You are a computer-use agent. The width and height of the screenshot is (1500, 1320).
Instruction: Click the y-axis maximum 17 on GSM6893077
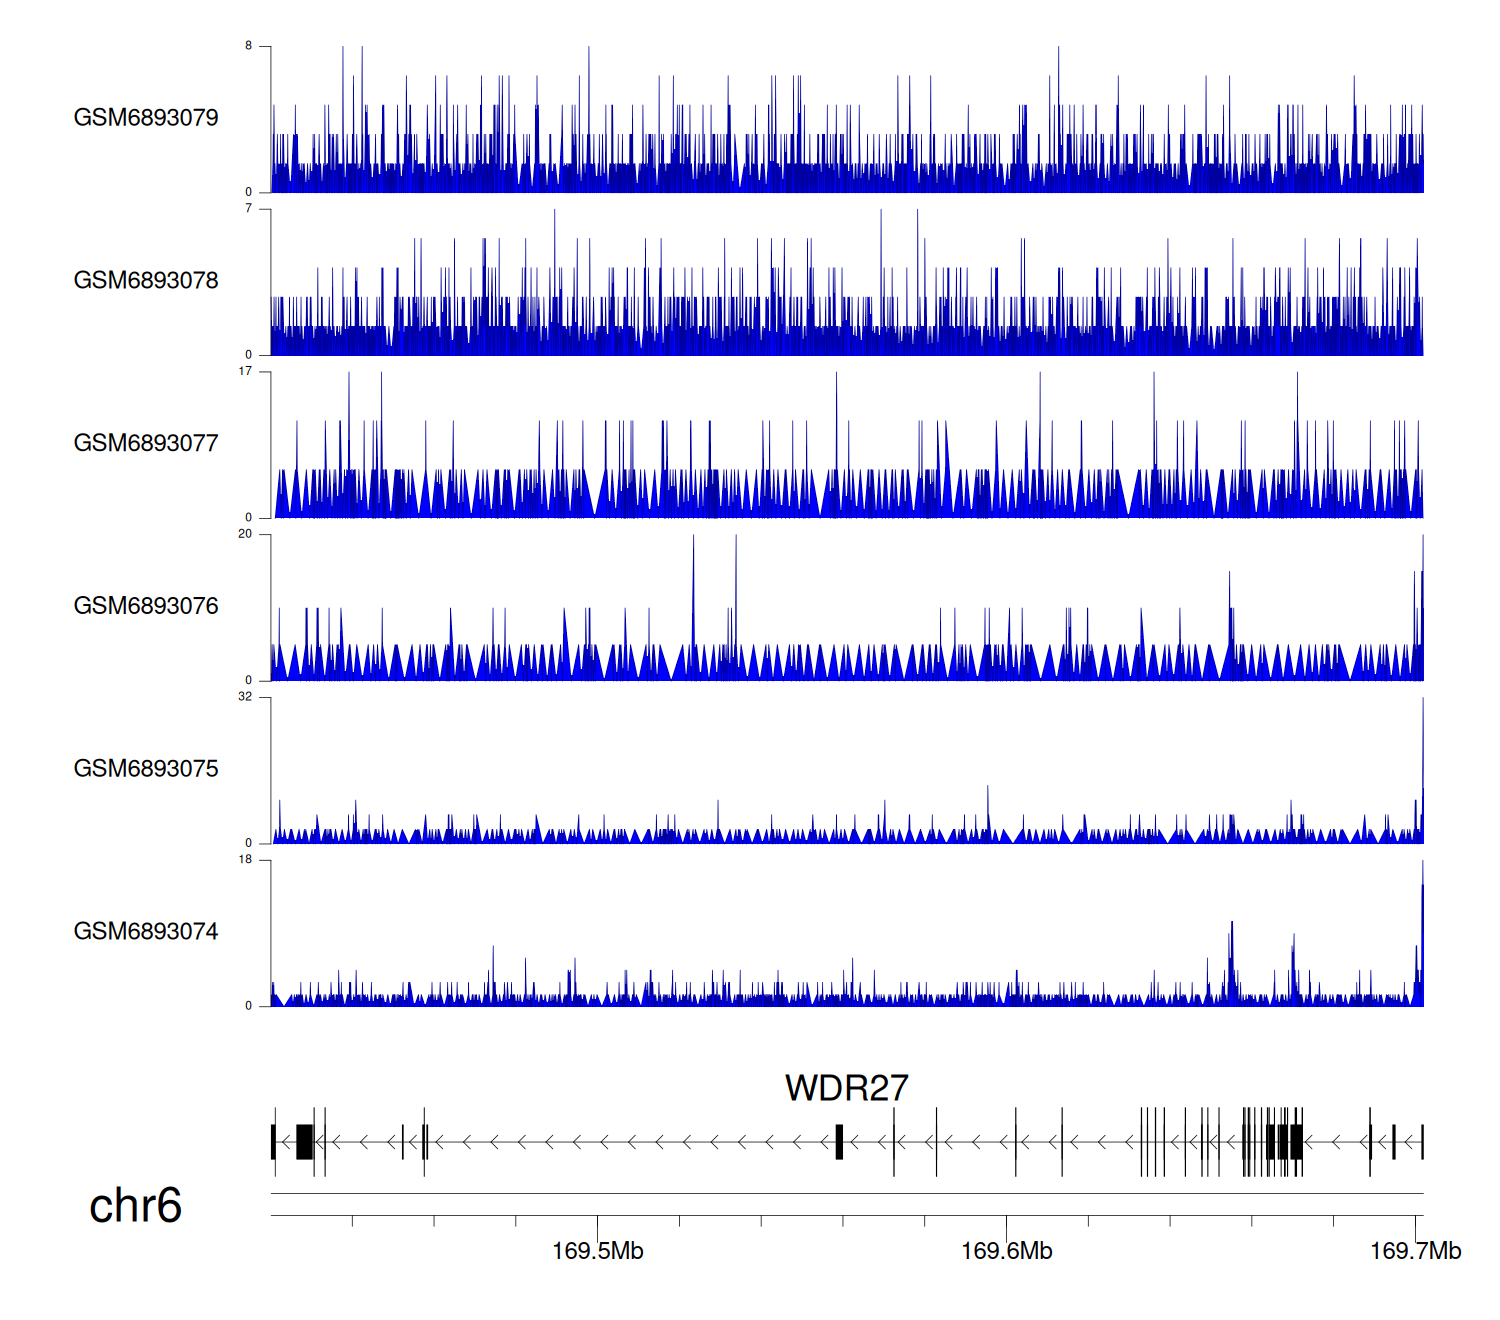245,371
